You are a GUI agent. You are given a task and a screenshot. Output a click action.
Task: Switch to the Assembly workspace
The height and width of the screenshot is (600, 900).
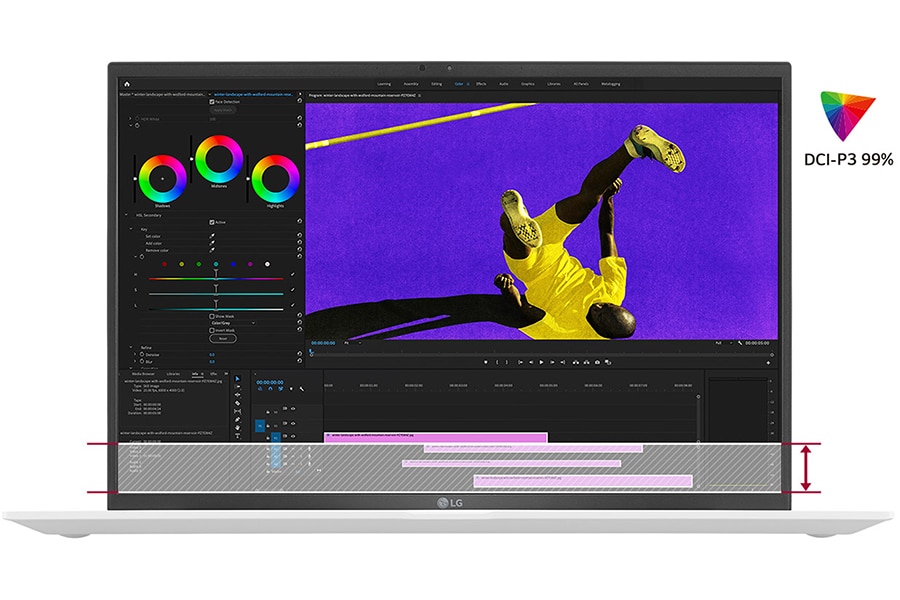pos(411,84)
